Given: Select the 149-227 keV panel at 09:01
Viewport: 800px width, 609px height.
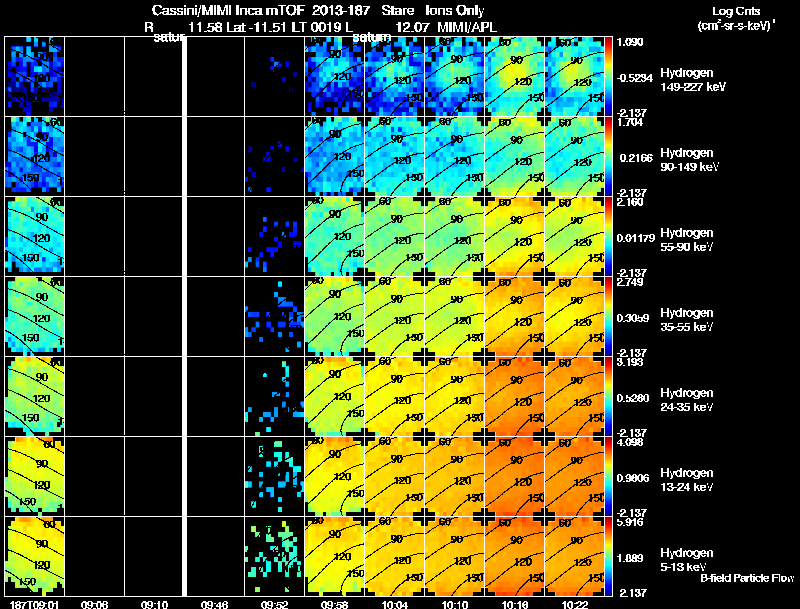Looking at the screenshot, I should tap(35, 76).
